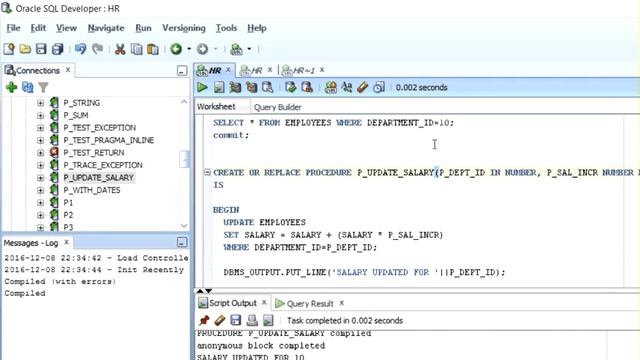Viewport: 640px width, 360px height.
Task: Open the Help menu
Action: click(257, 28)
